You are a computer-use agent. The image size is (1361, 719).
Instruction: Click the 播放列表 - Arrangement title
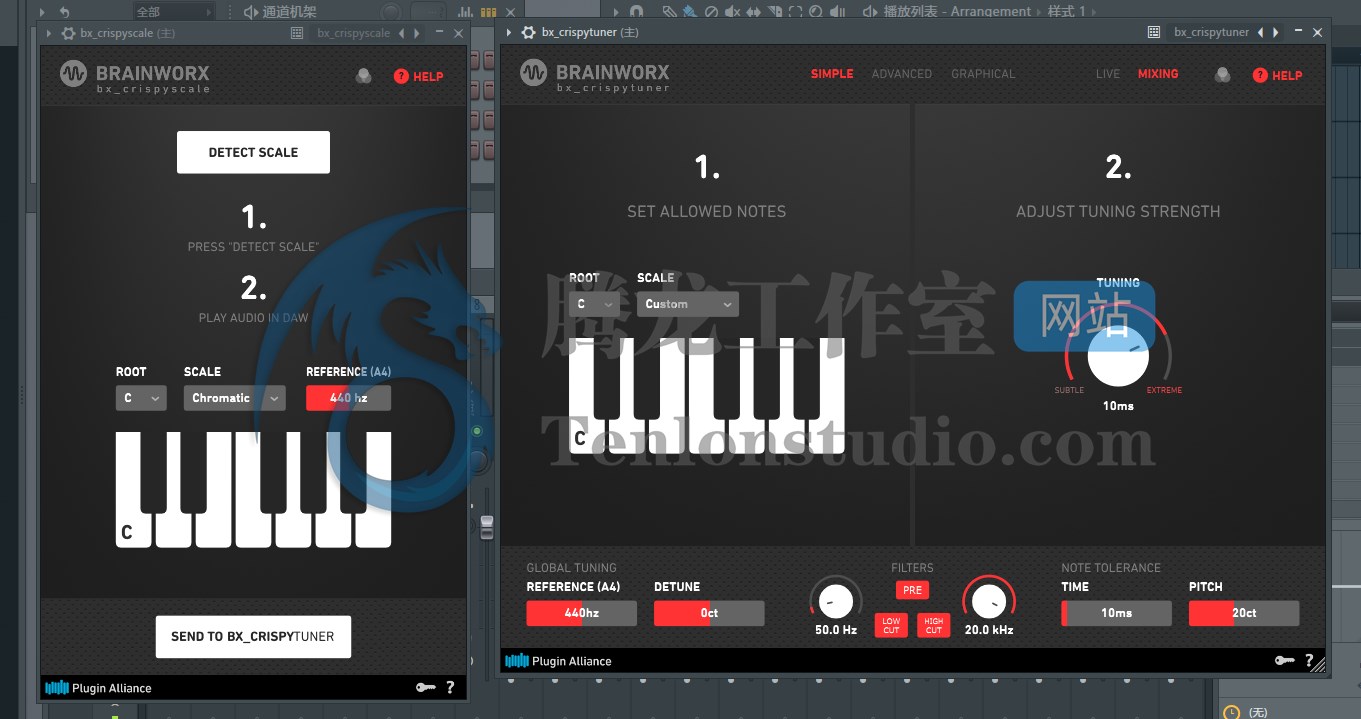coord(957,12)
